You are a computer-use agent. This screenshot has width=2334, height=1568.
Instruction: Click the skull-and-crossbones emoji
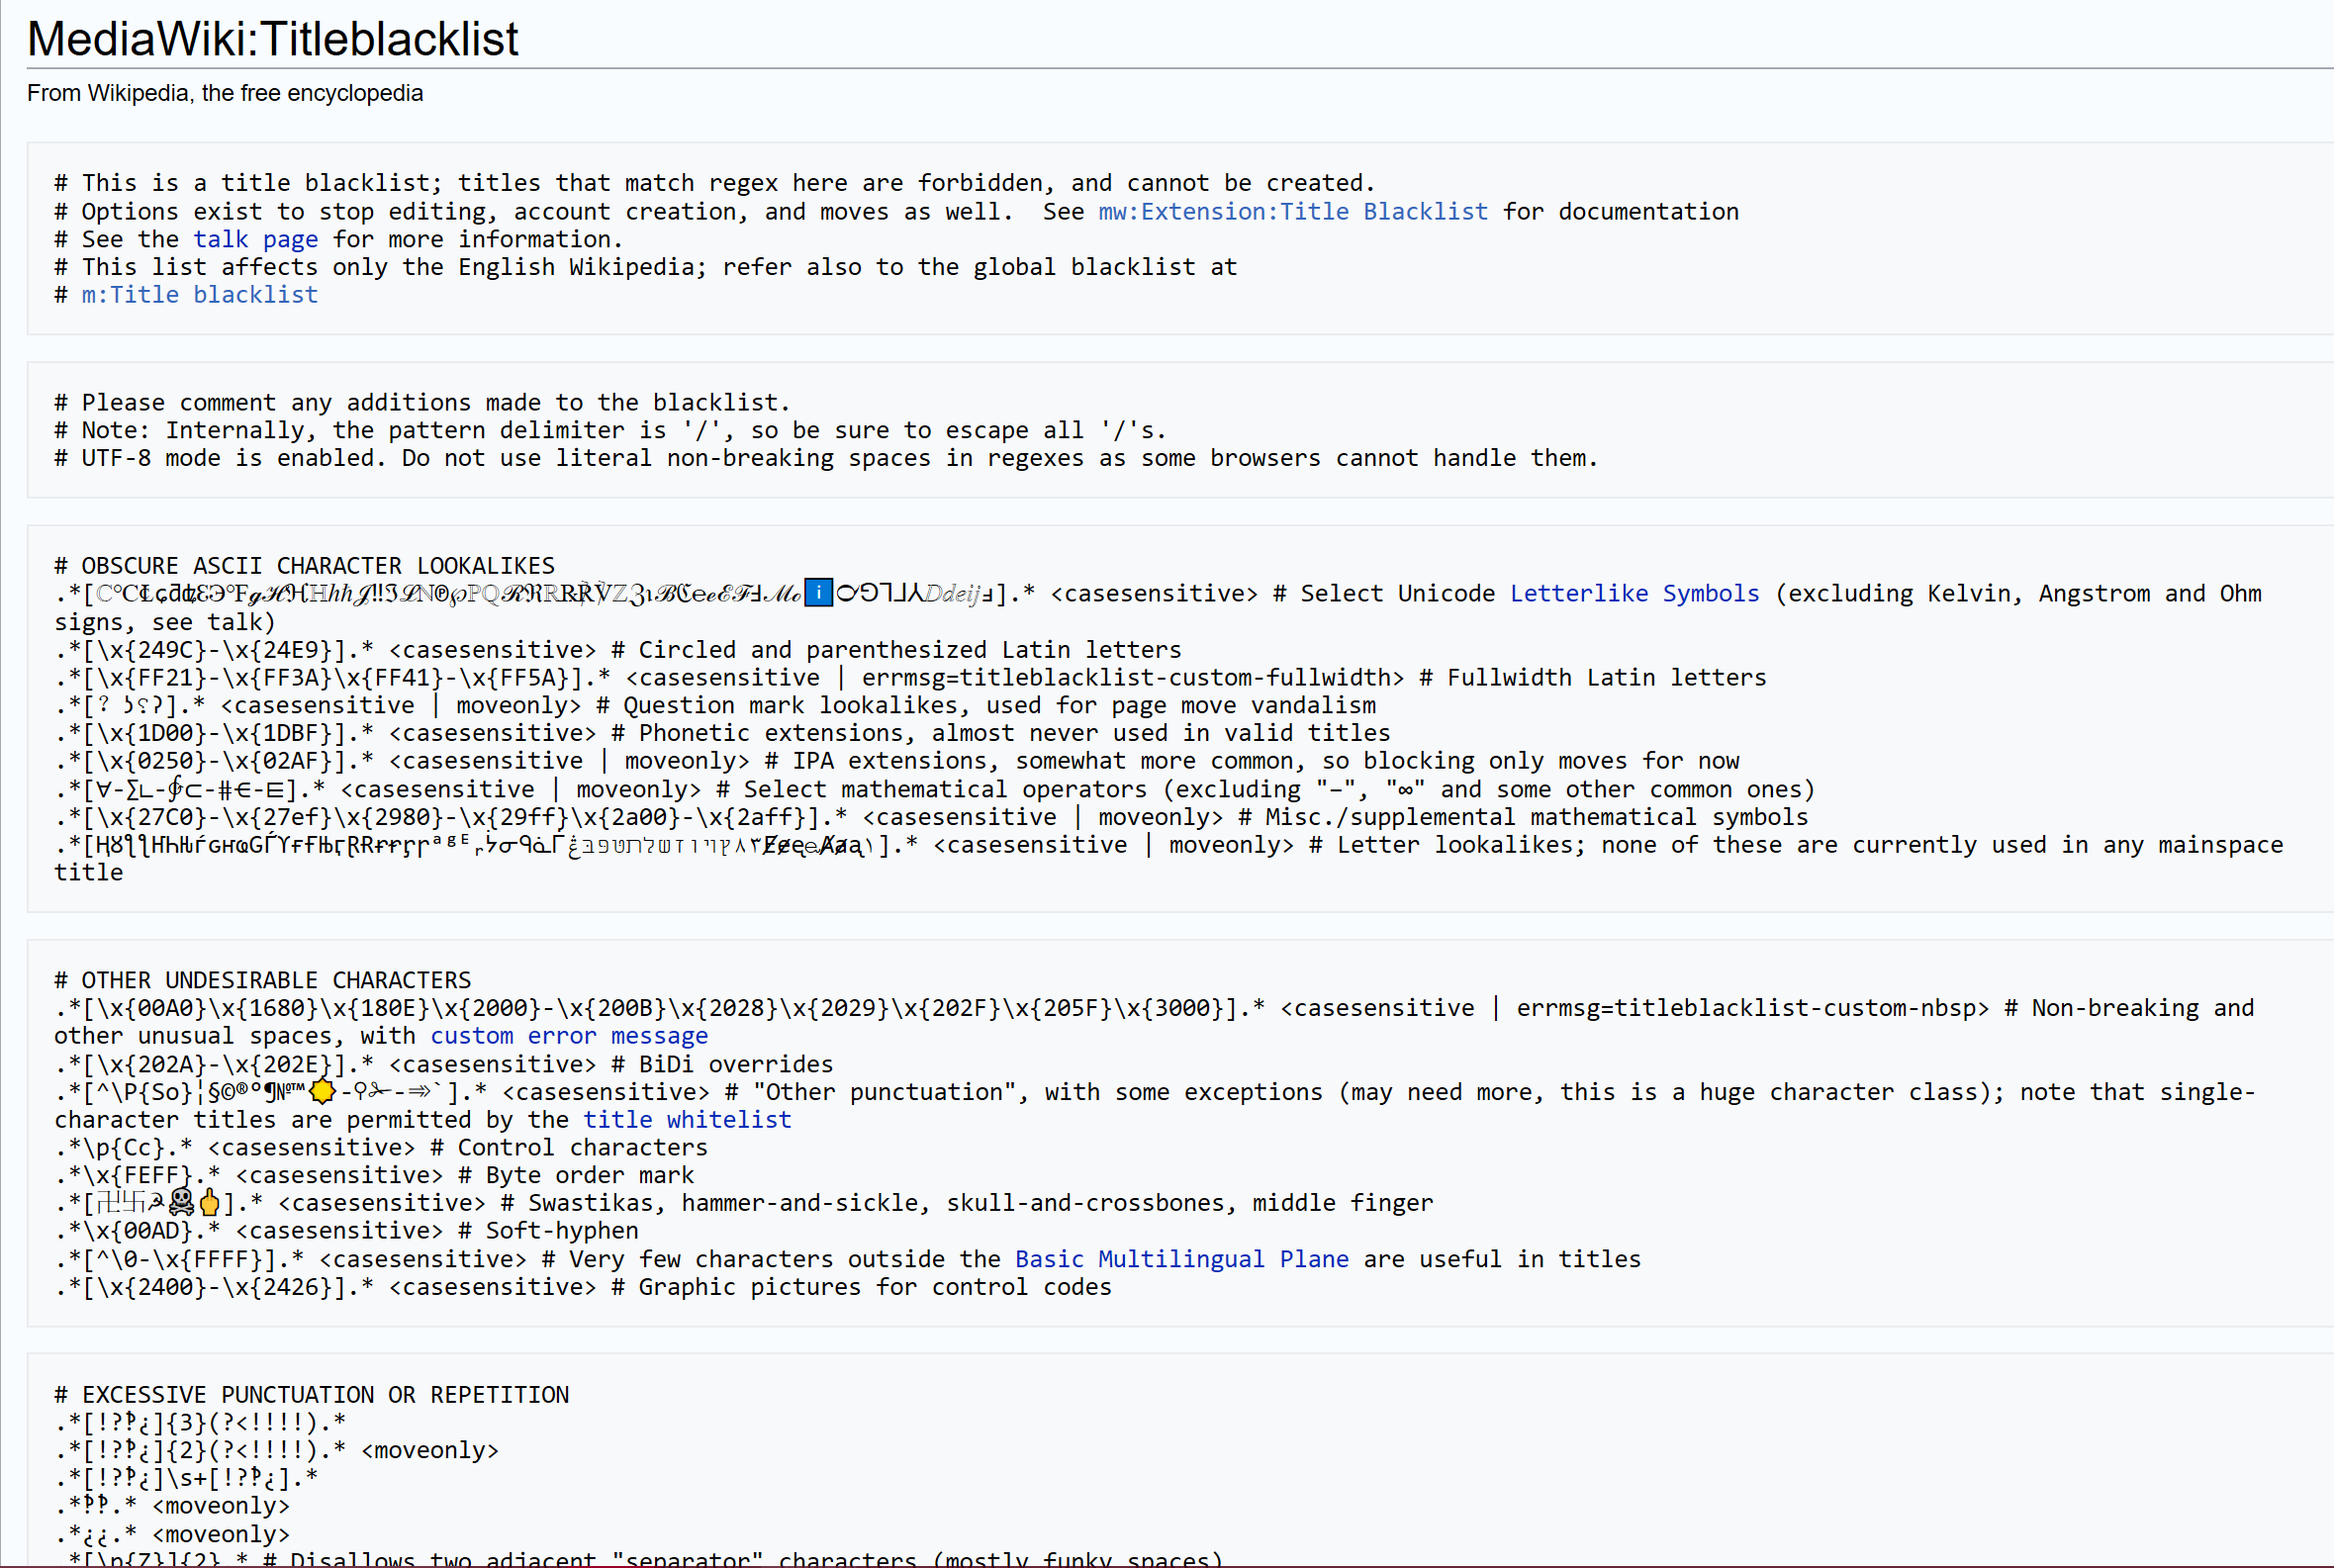182,1202
